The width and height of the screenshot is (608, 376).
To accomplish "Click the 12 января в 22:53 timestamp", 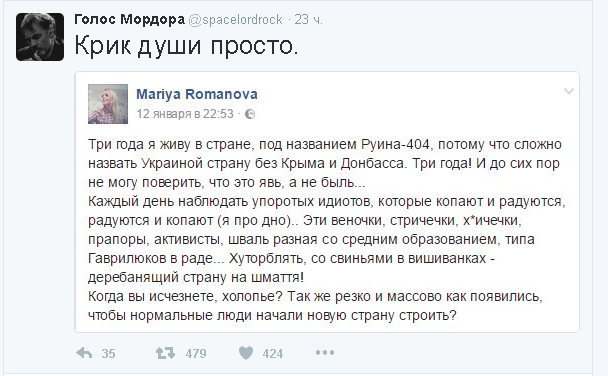I will tap(185, 114).
